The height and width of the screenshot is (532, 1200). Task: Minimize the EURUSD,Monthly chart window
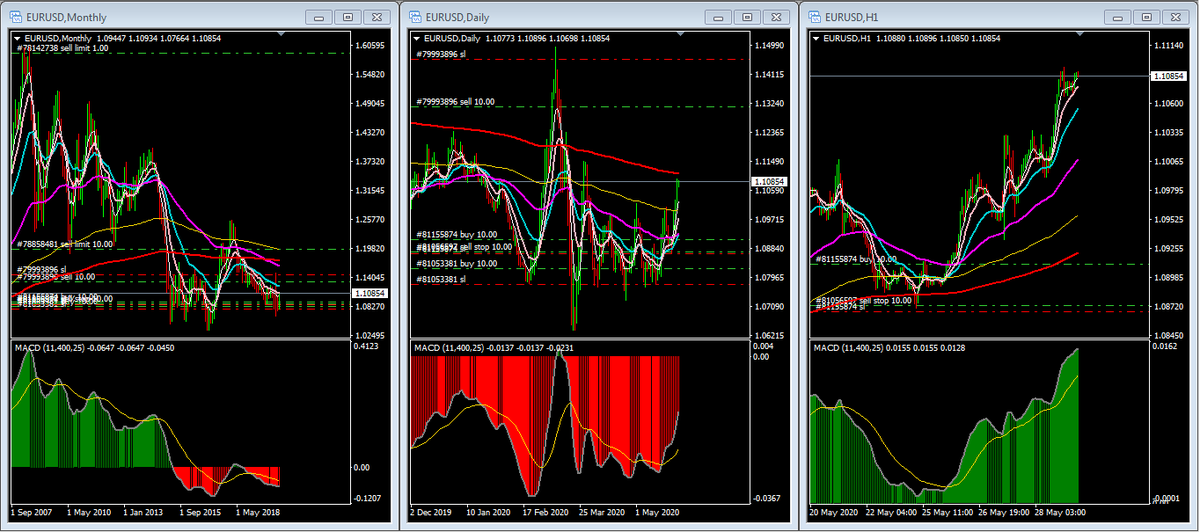[x=320, y=17]
